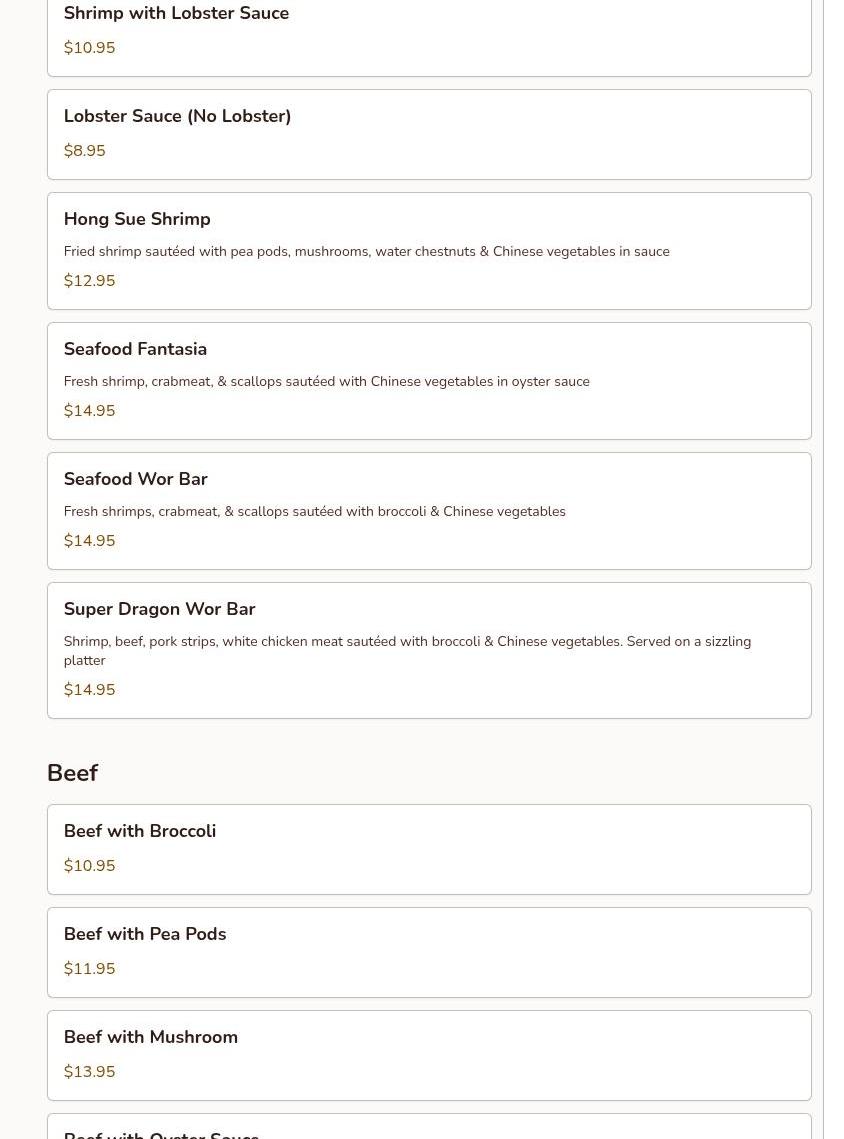Click the Seafood Wor Bar description text
The height and width of the screenshot is (1139, 844).
click(x=314, y=512)
